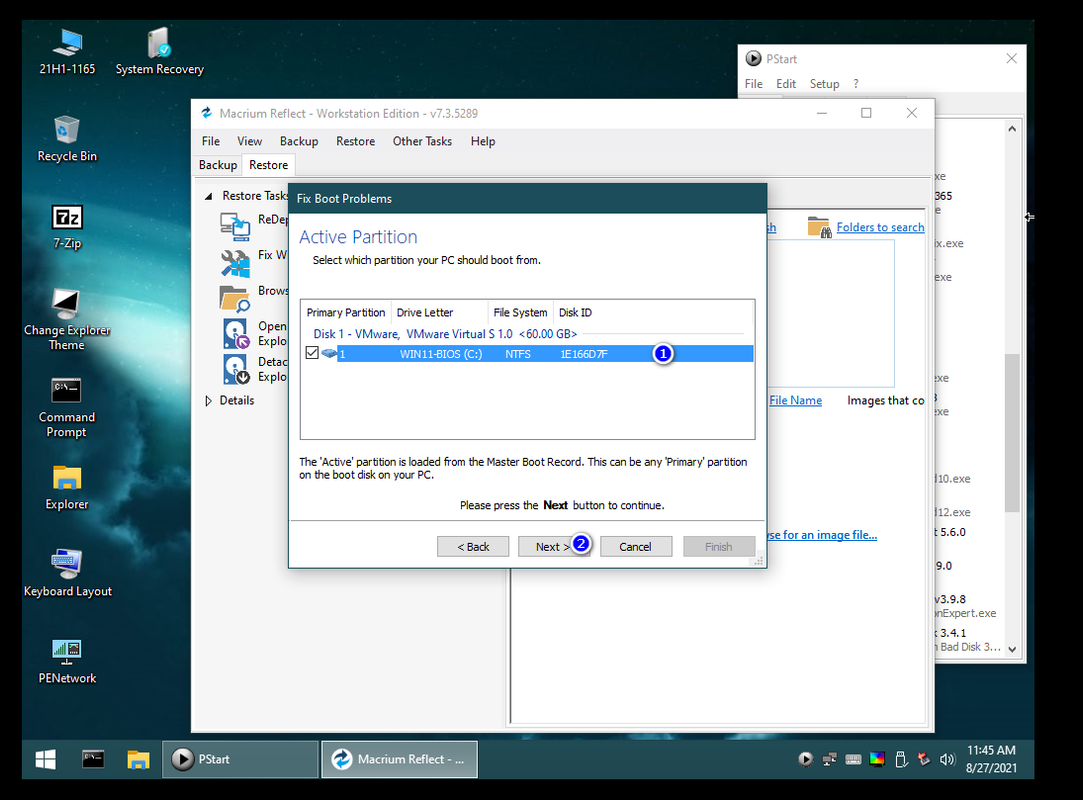Image resolution: width=1083 pixels, height=800 pixels.
Task: Open the Keyboard Layout shortcut
Action: pyautogui.click(x=67, y=573)
